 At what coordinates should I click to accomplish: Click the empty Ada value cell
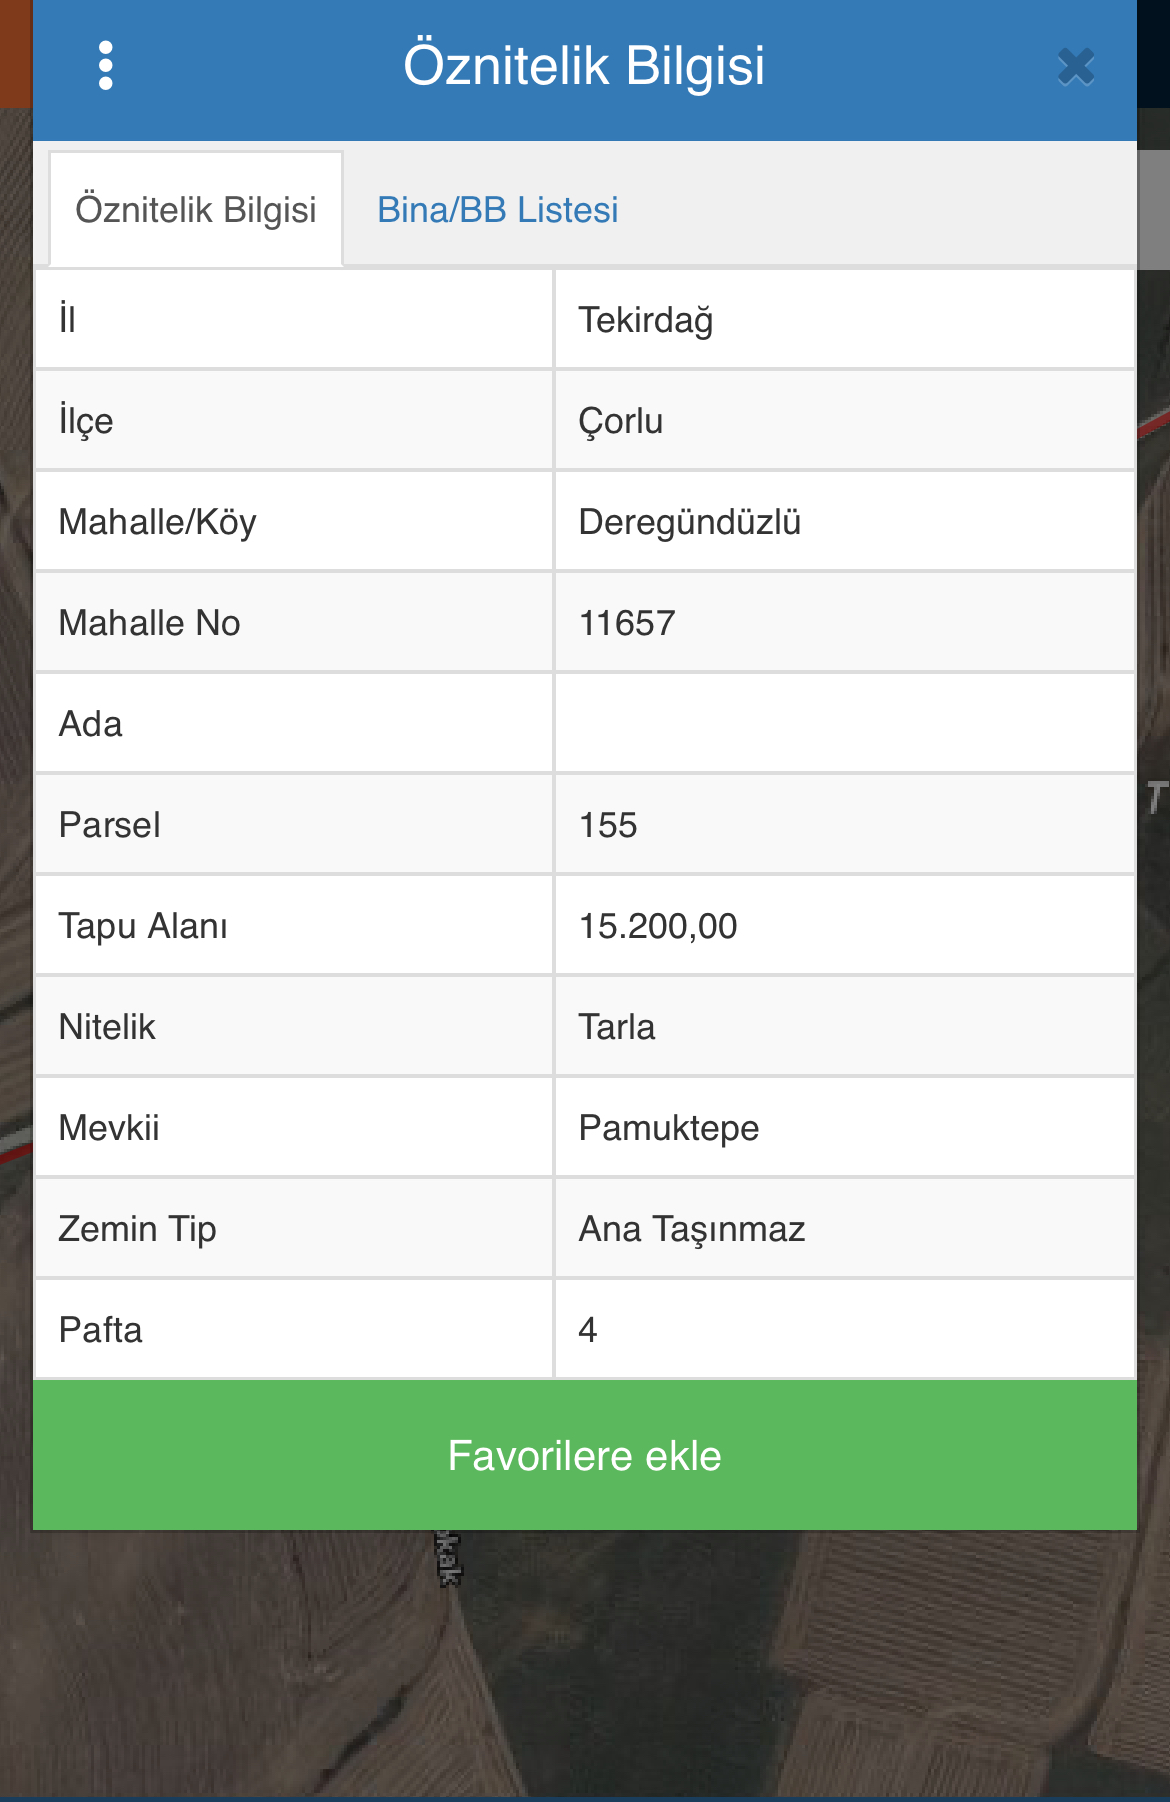pos(845,723)
